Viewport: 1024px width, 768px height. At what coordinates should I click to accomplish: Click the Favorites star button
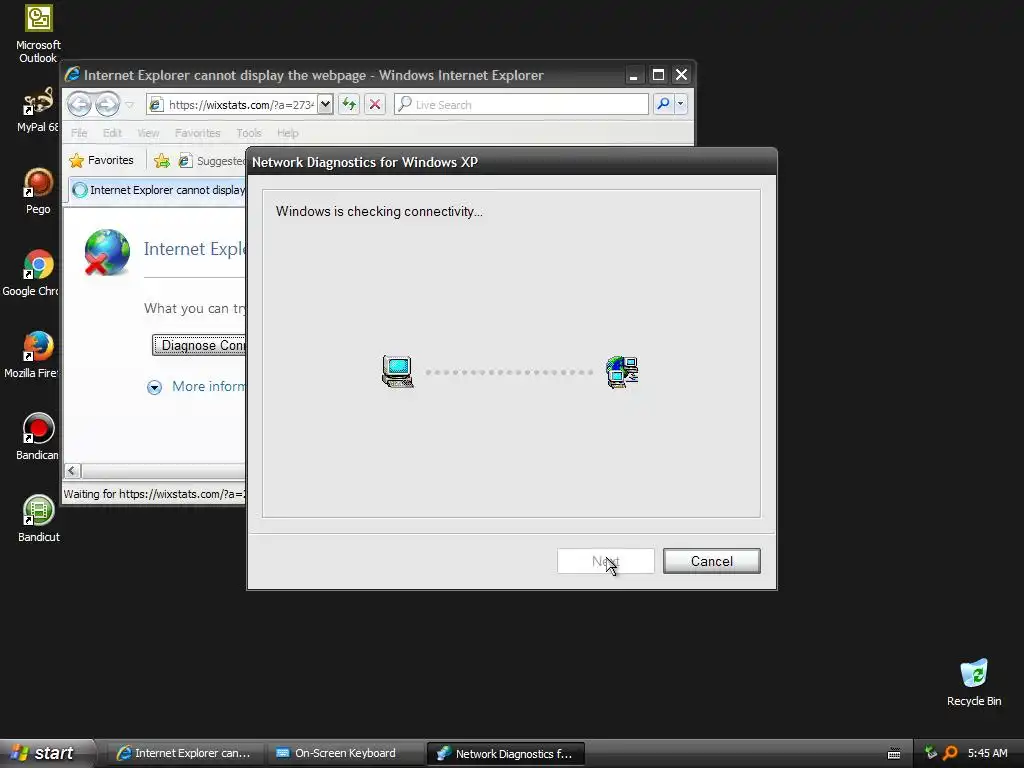(102, 160)
